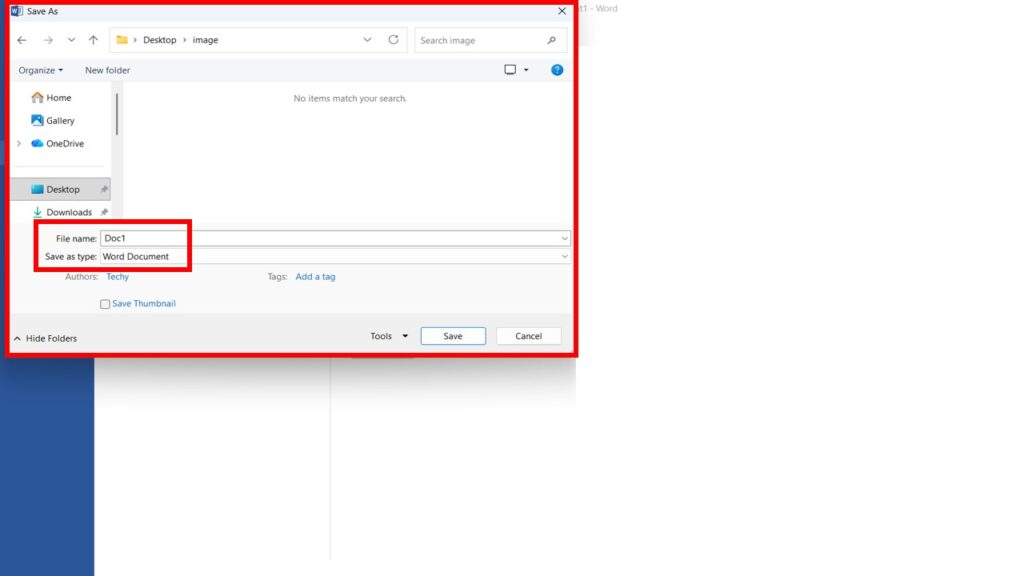
Task: Click the Back navigation arrow
Action: 22,40
